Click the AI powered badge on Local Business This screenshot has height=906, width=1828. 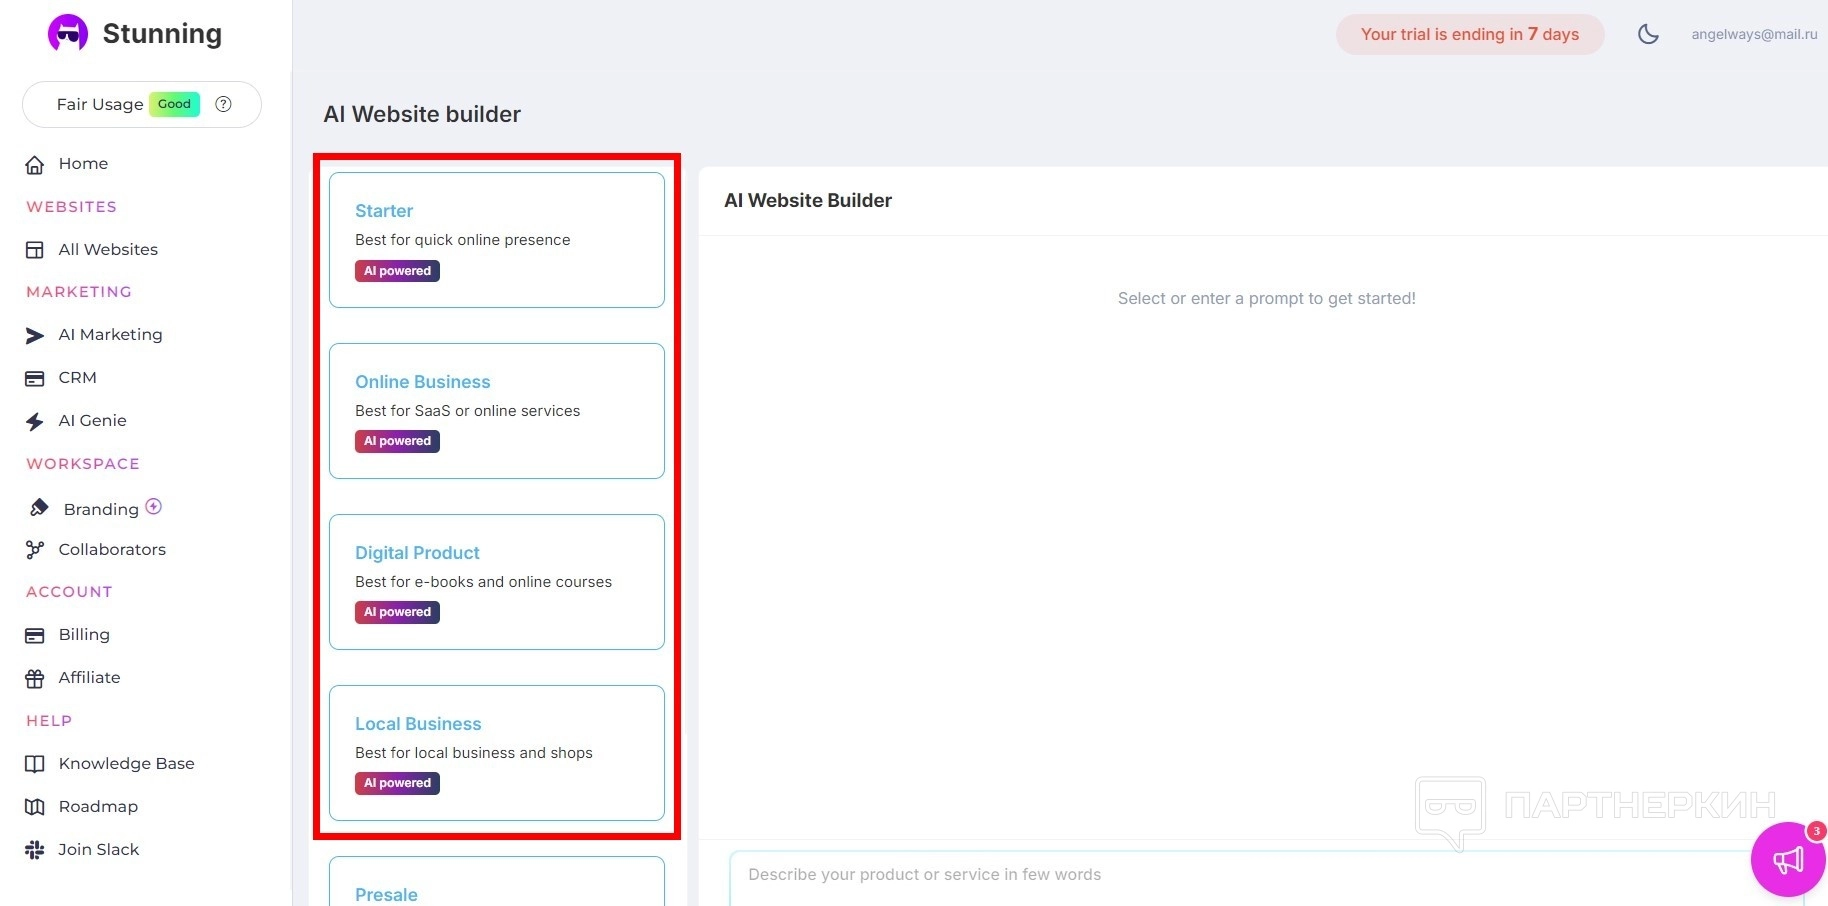397,783
